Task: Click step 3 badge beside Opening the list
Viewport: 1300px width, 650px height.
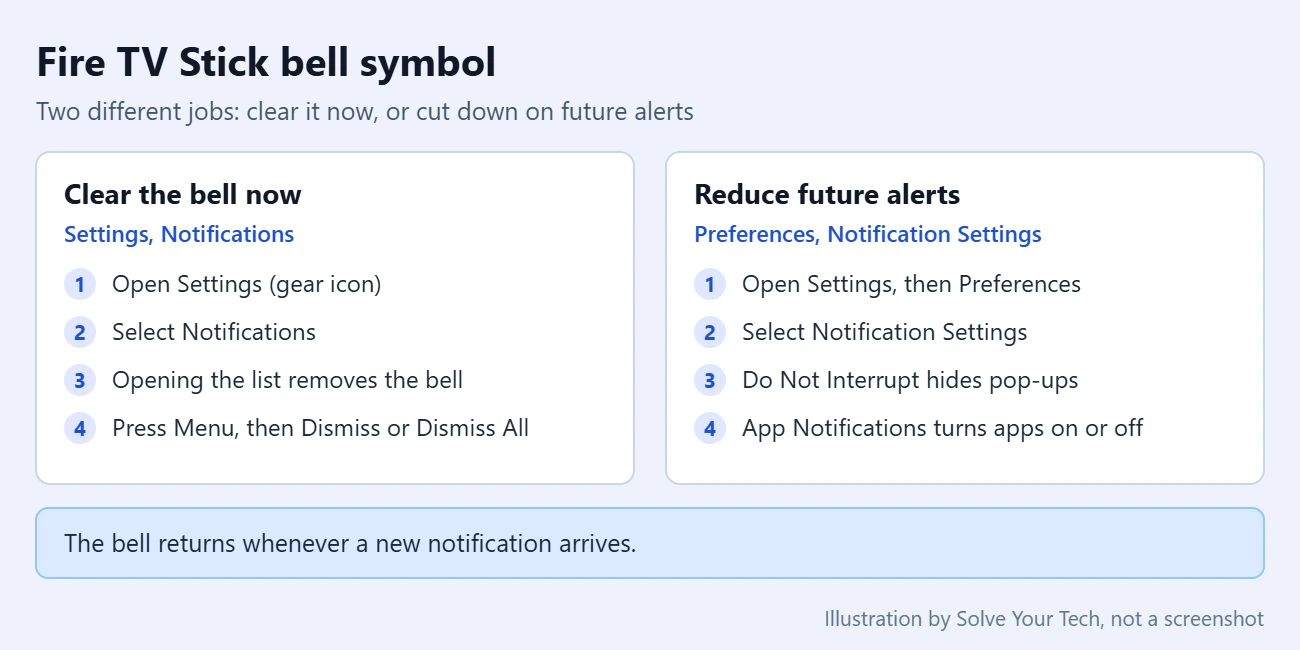Action: 80,380
